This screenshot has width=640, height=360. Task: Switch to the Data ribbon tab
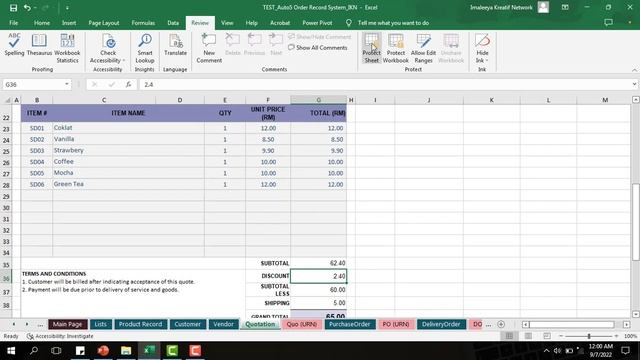click(x=173, y=23)
